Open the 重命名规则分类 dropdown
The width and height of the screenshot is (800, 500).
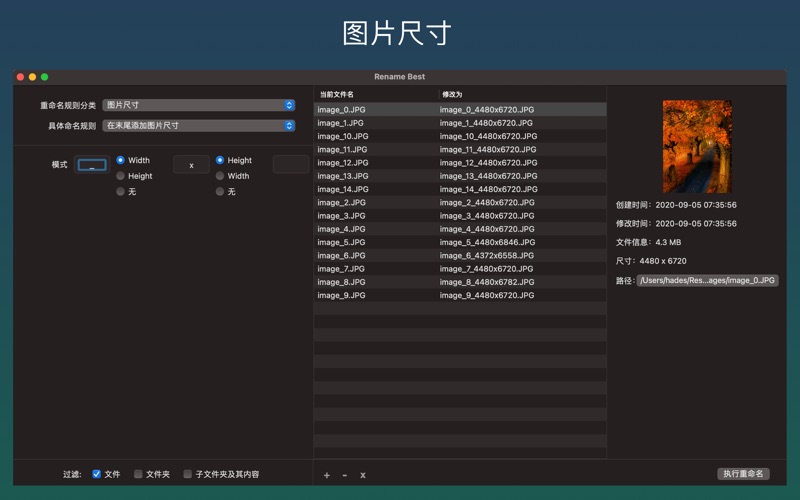(x=199, y=105)
